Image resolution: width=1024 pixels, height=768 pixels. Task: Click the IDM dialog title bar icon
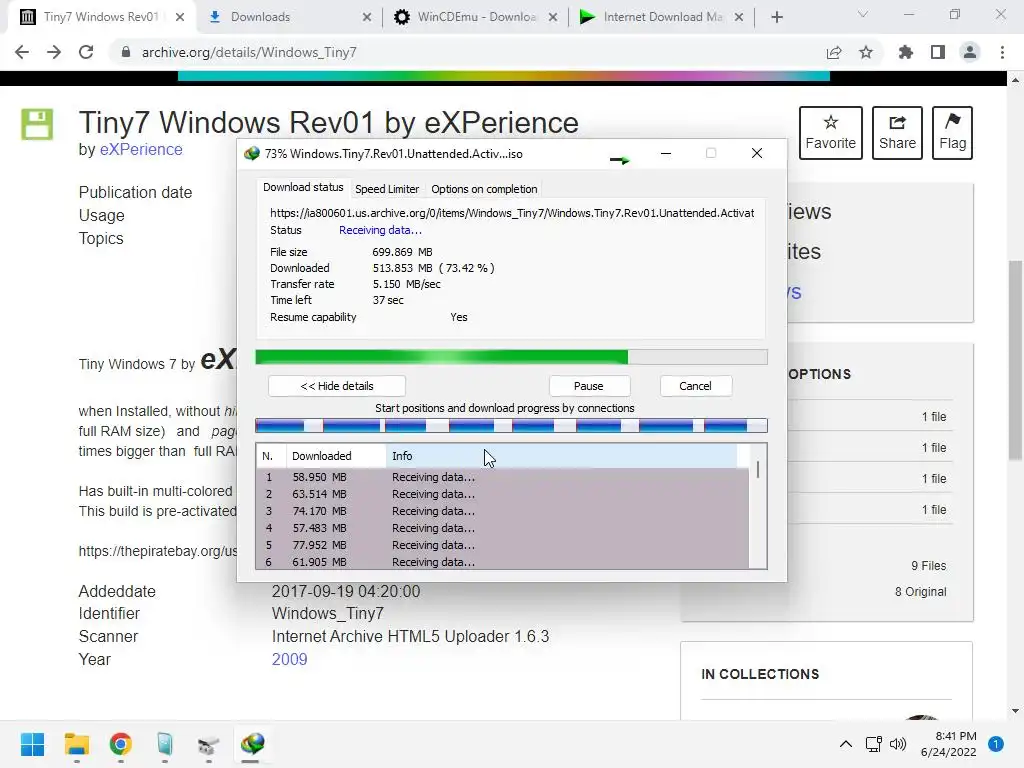pos(251,154)
